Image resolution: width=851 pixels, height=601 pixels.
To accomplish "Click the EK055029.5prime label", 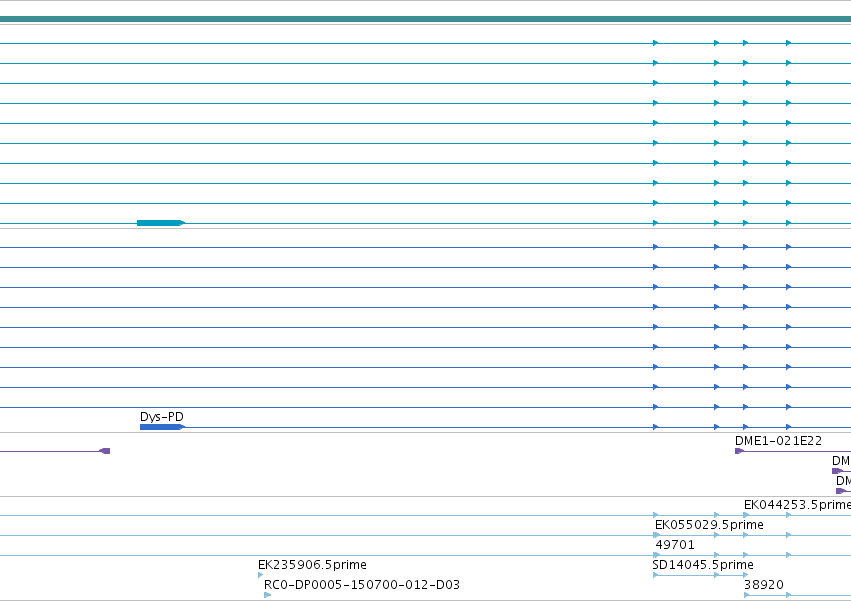I will [709, 525].
